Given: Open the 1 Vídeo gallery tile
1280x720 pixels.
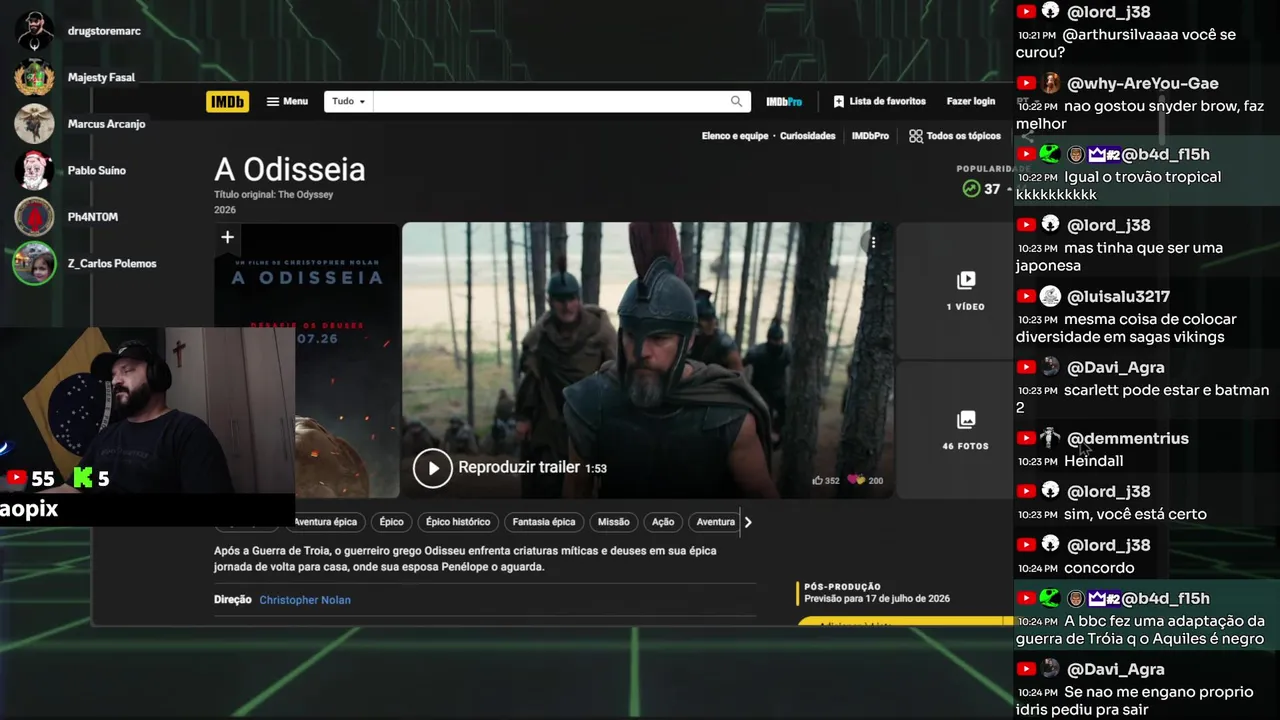Looking at the screenshot, I should pos(965,290).
